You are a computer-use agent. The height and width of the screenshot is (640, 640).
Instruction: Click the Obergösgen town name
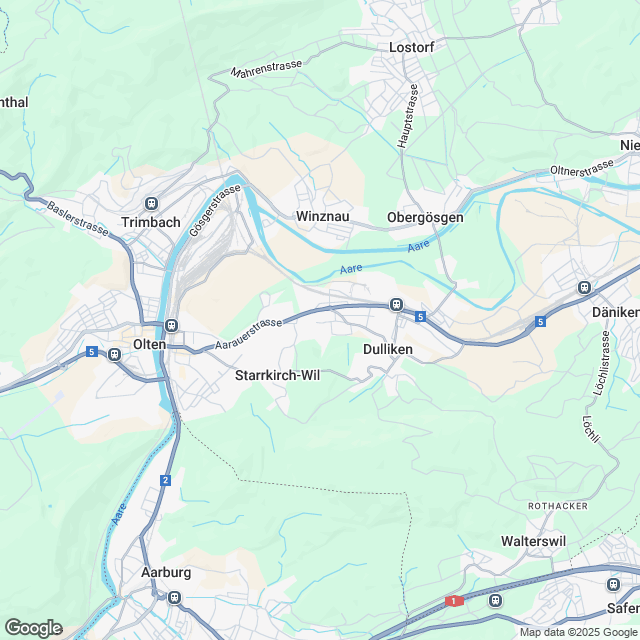pyautogui.click(x=425, y=218)
